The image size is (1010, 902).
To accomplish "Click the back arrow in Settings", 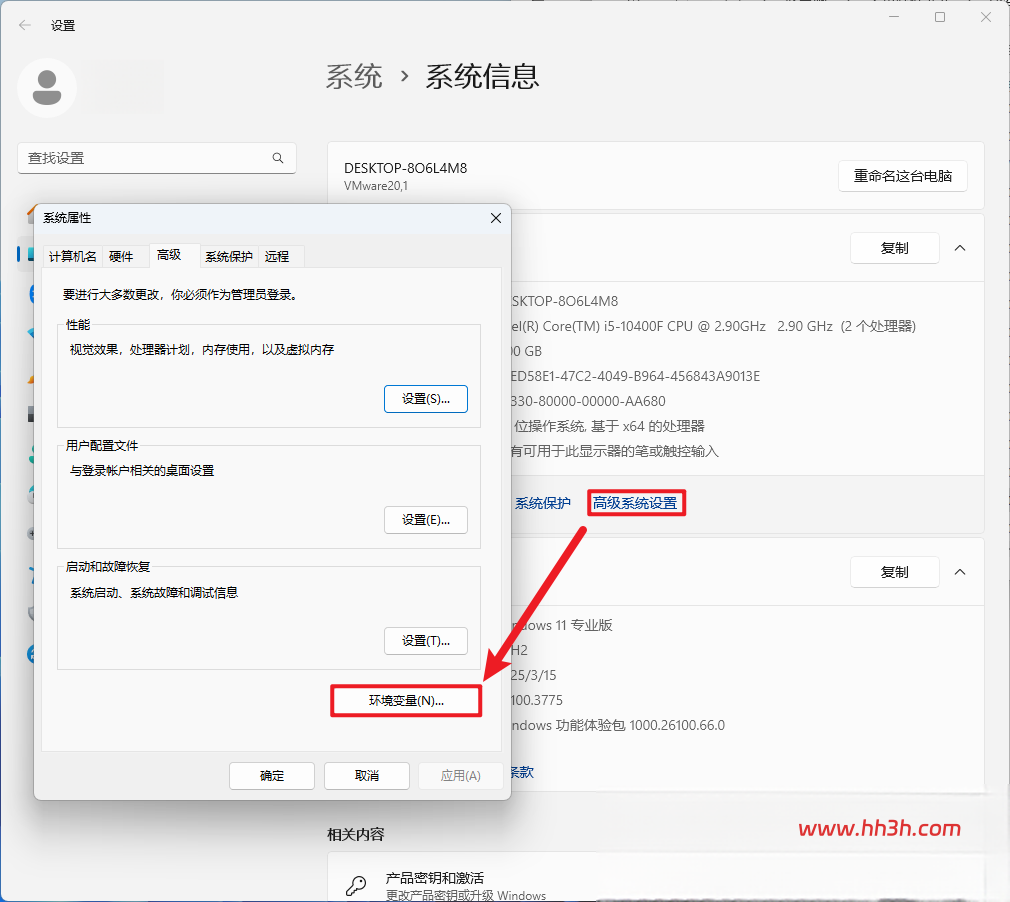I will click(25, 25).
